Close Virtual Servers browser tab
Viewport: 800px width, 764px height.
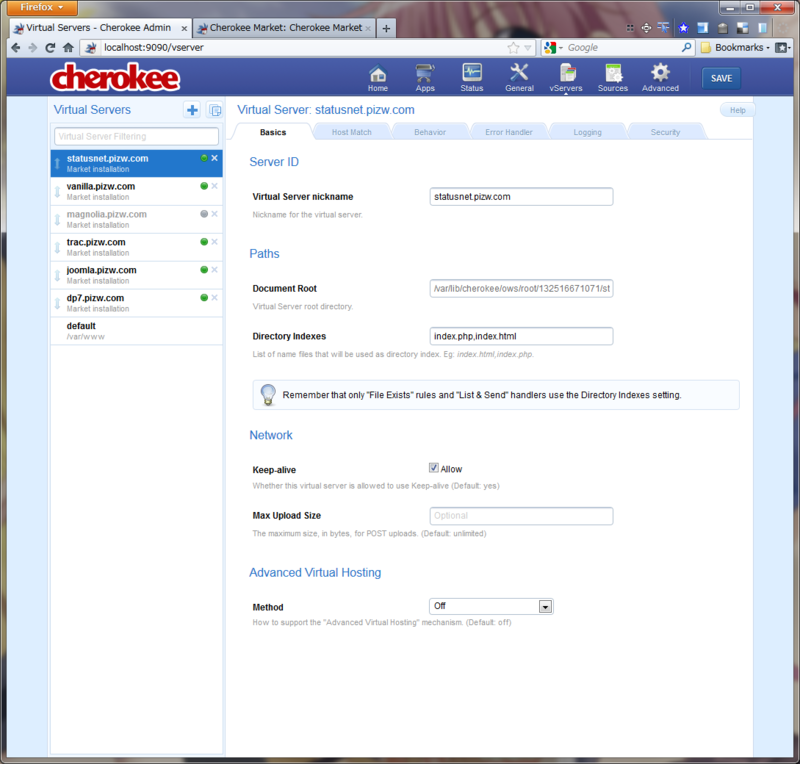(x=184, y=29)
